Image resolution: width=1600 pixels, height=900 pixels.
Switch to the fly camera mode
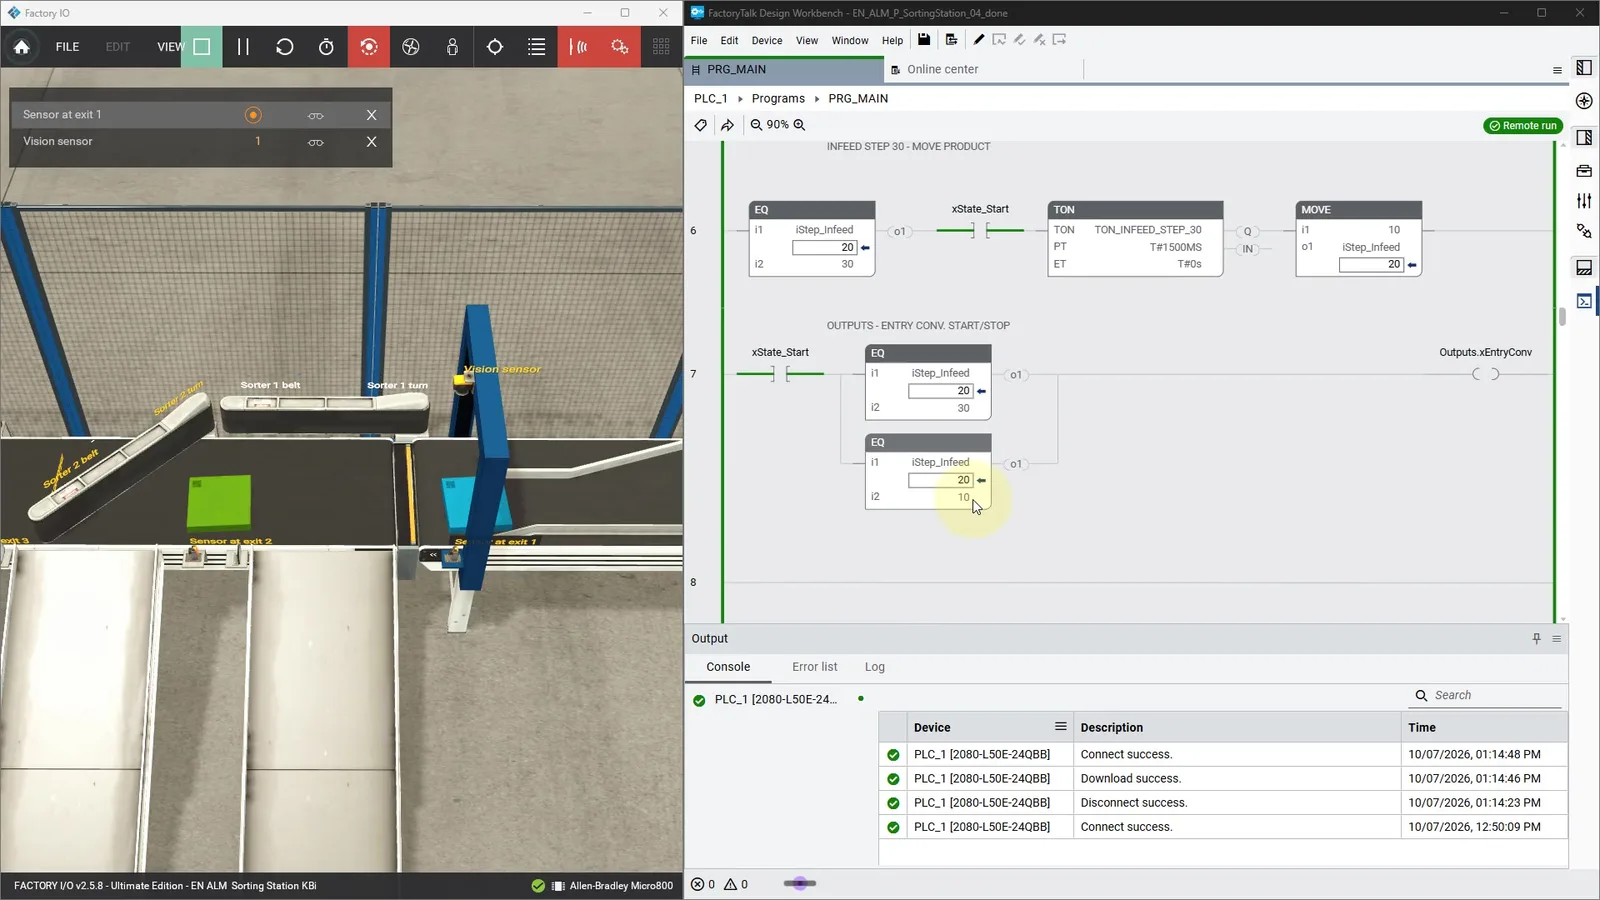coord(411,47)
